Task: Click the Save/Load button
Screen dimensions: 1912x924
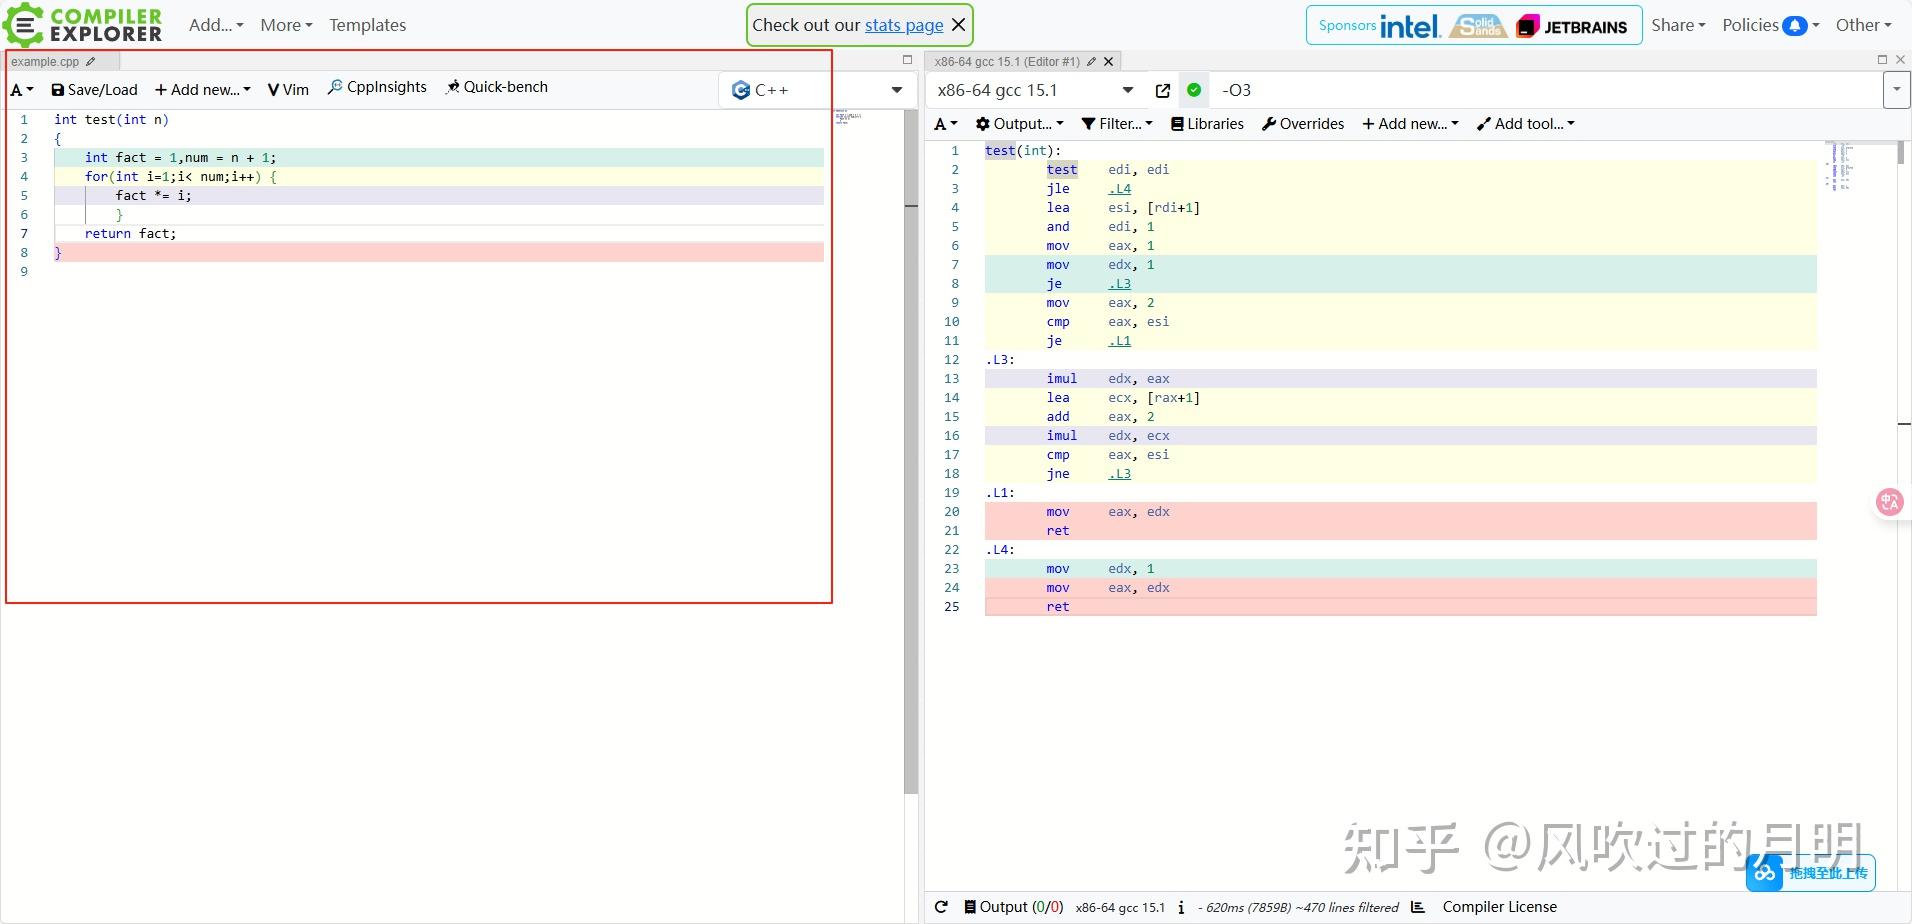Action: [94, 89]
